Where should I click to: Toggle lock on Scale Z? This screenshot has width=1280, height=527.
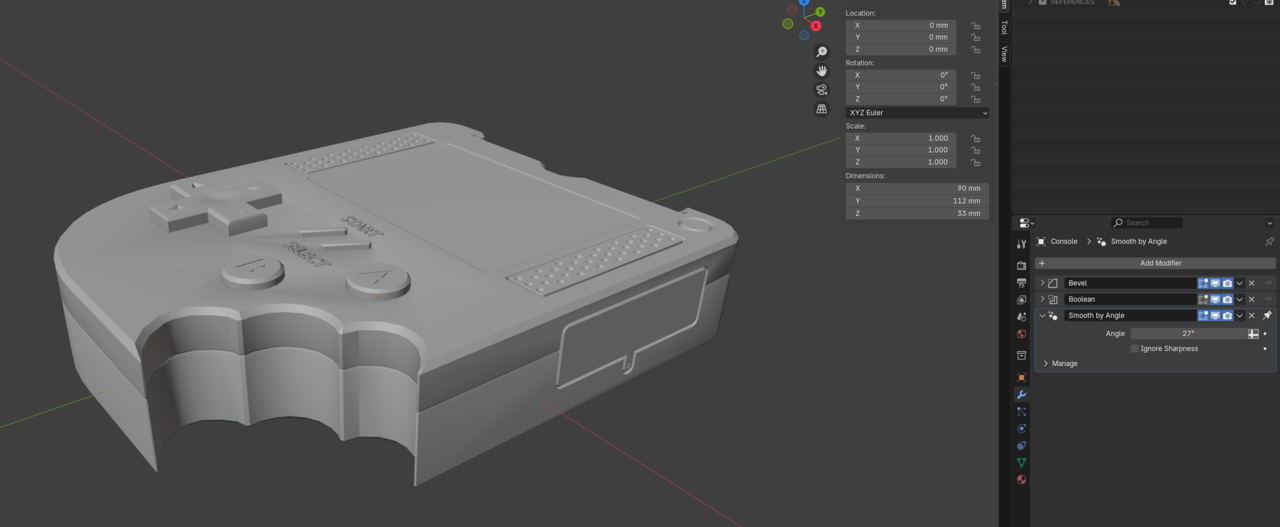tap(975, 162)
